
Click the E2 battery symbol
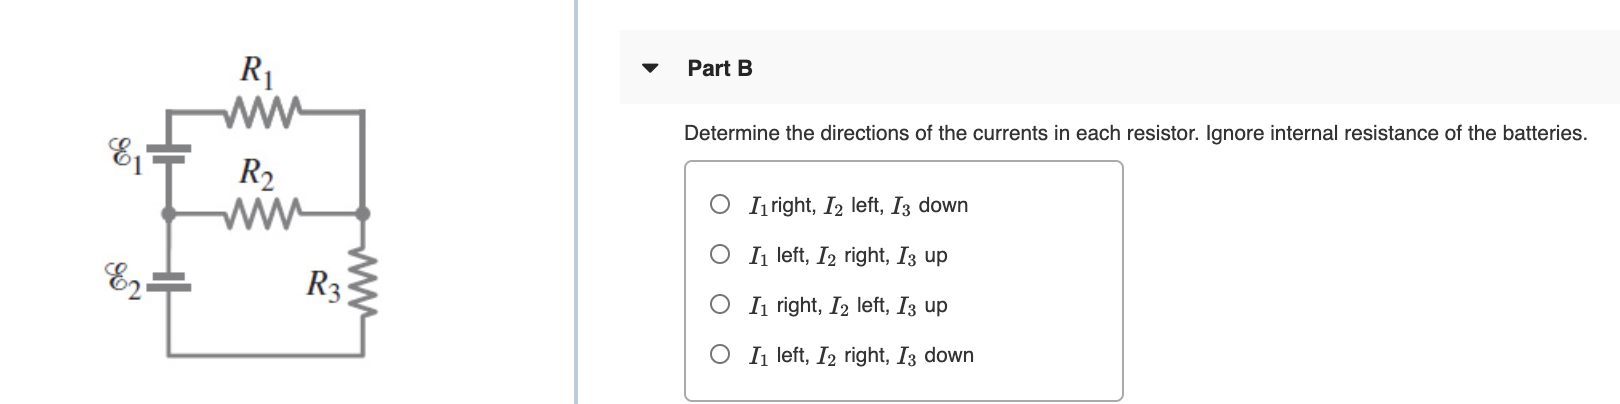pyautogui.click(x=168, y=280)
